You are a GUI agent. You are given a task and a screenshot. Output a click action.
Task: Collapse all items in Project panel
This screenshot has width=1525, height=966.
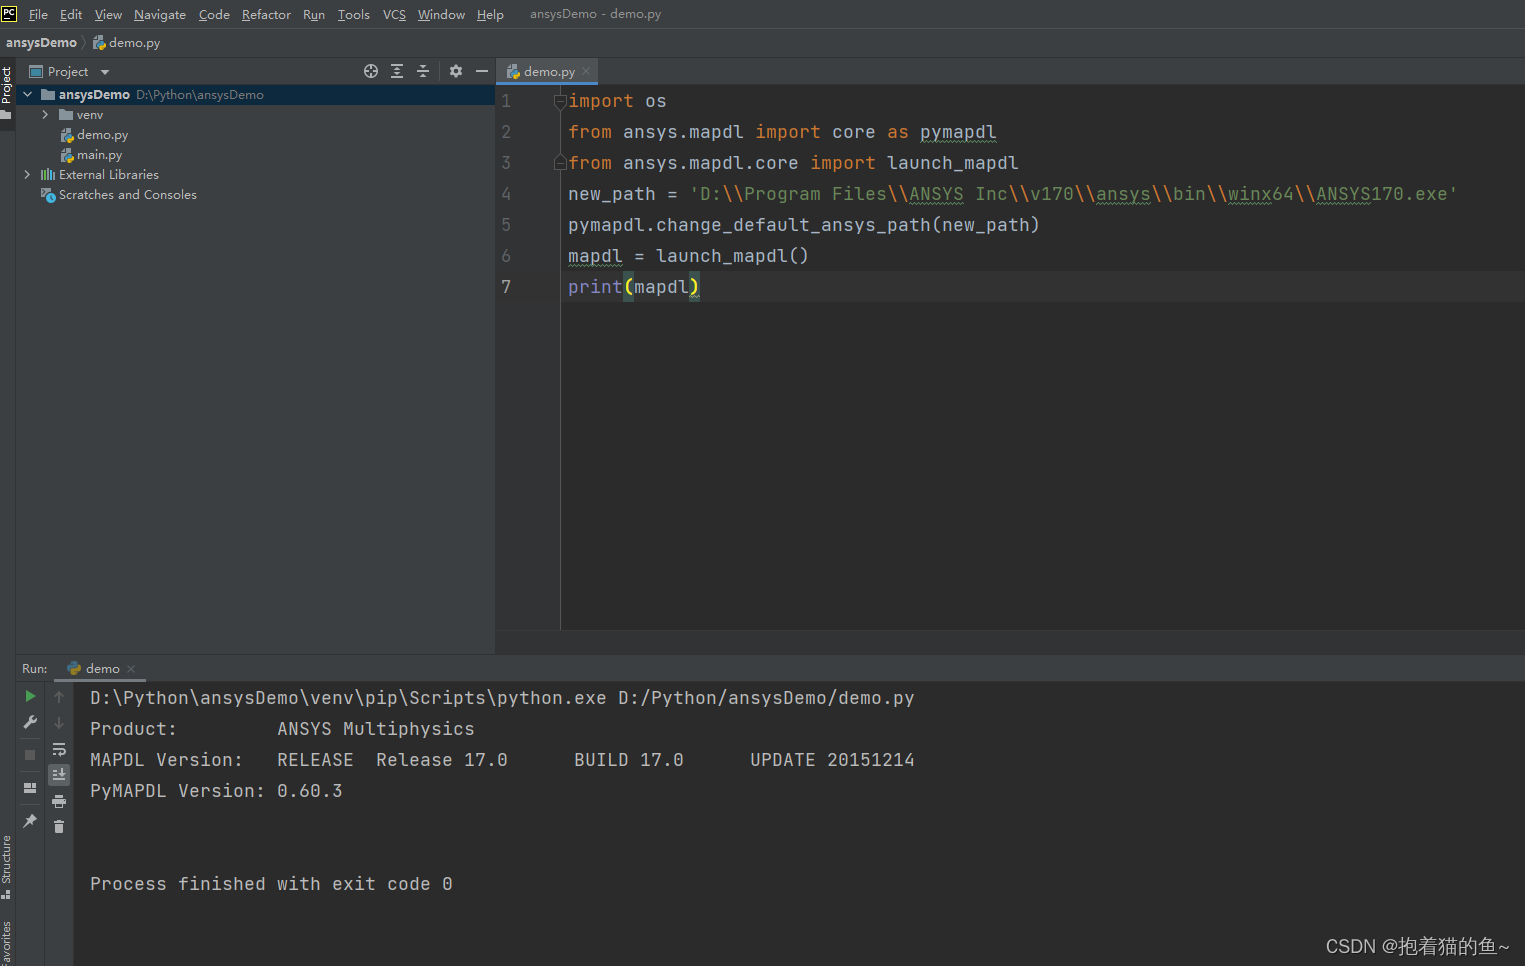423,71
